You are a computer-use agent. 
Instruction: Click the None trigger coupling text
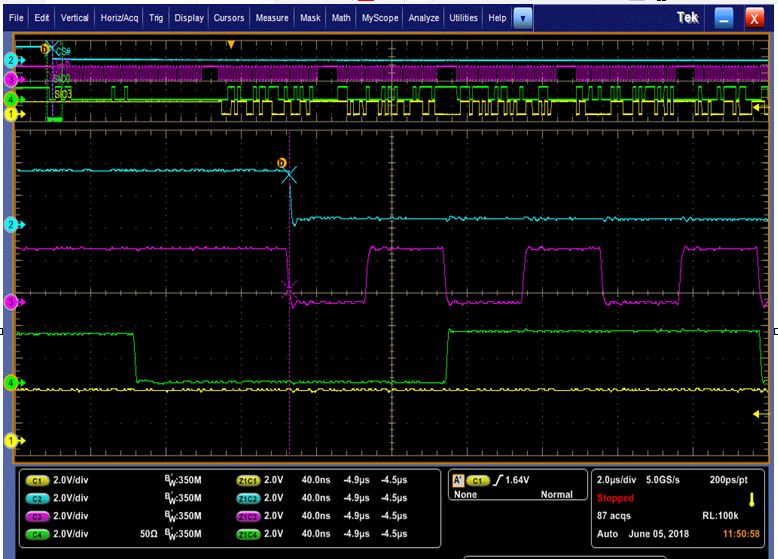click(x=465, y=495)
